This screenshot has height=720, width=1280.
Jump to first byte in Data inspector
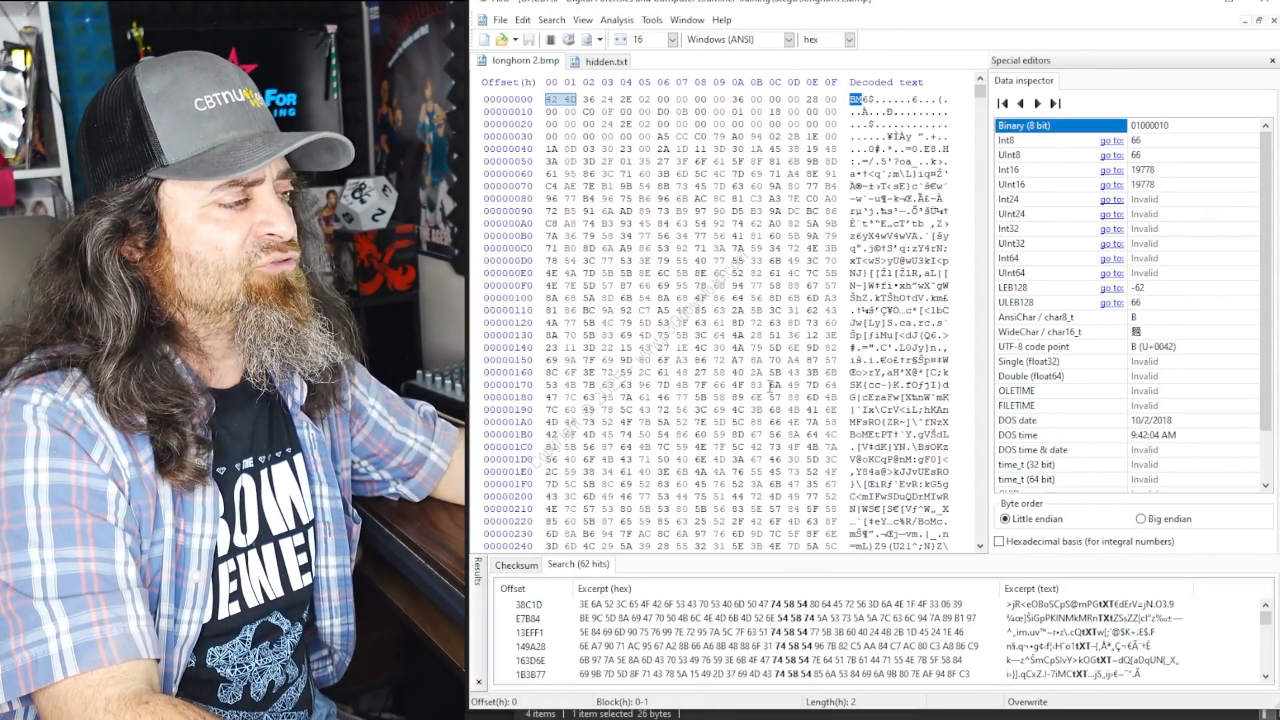pos(1003,104)
